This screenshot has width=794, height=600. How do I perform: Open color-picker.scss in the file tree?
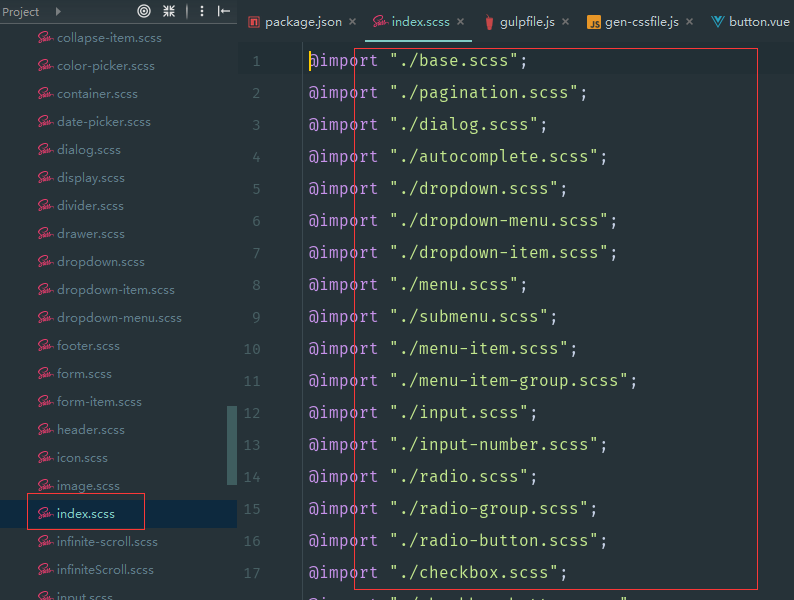tap(106, 66)
